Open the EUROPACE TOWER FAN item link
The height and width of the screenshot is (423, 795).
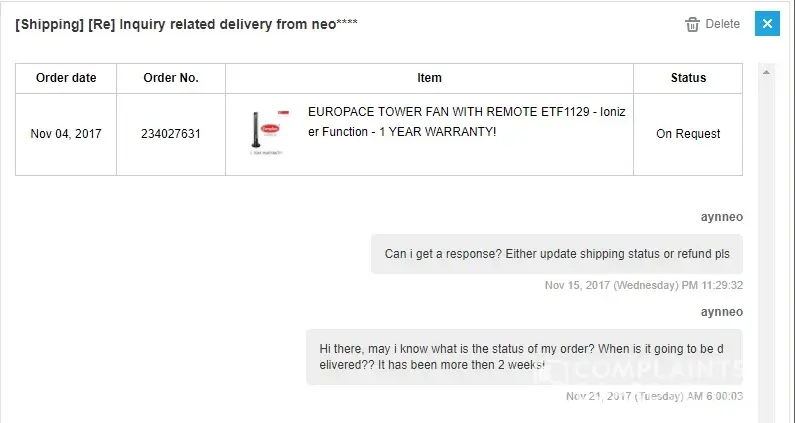tap(466, 123)
